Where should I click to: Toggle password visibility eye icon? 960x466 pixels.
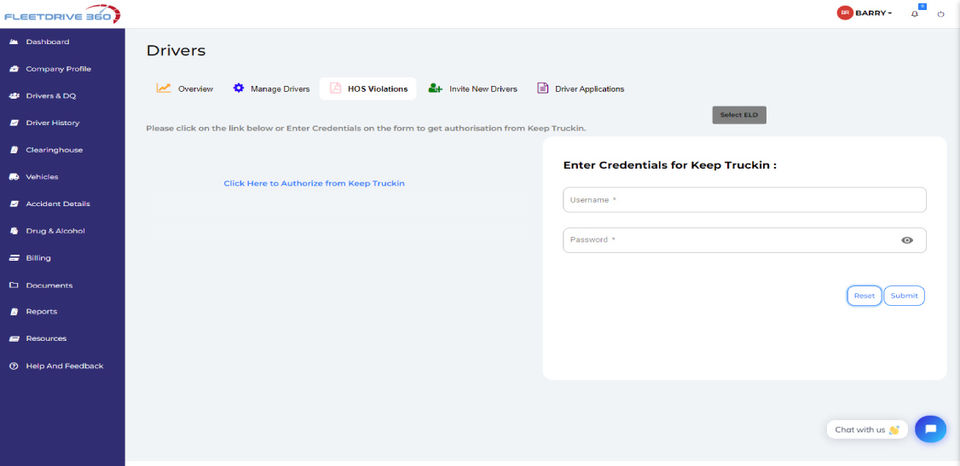[907, 240]
